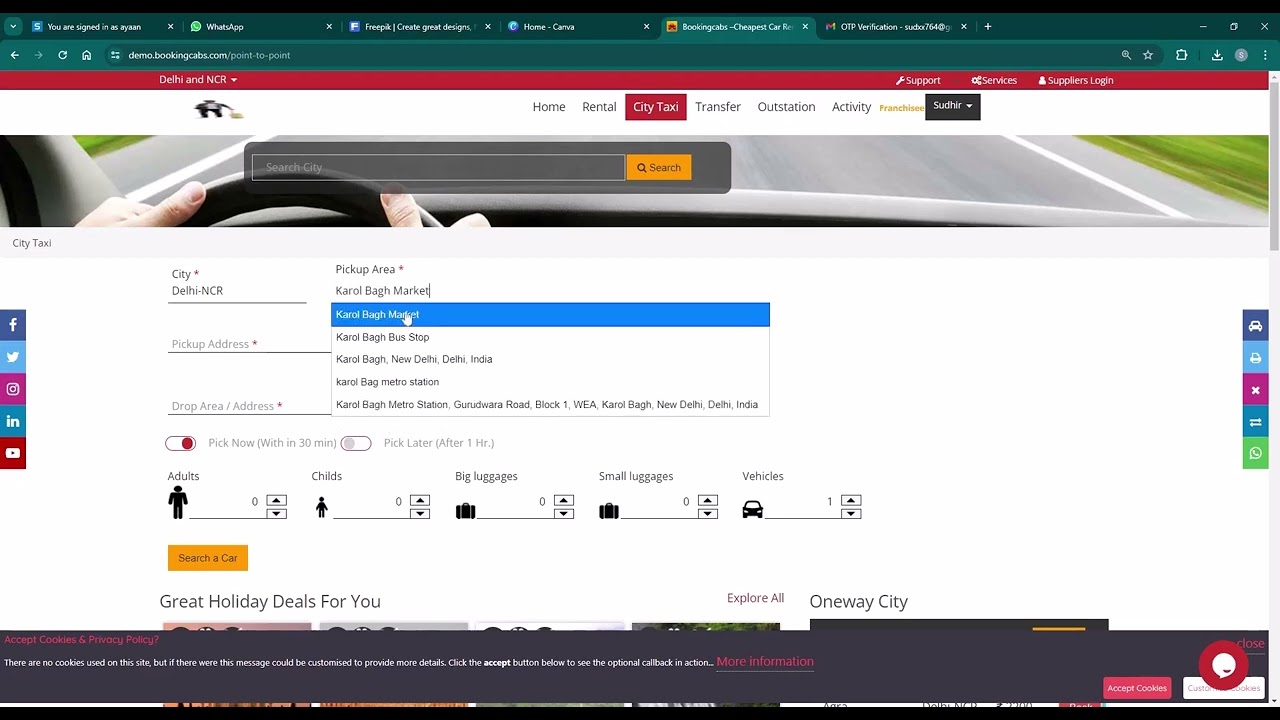The height and width of the screenshot is (720, 1280).
Task: View site information icon in address bar
Action: pos(115,55)
